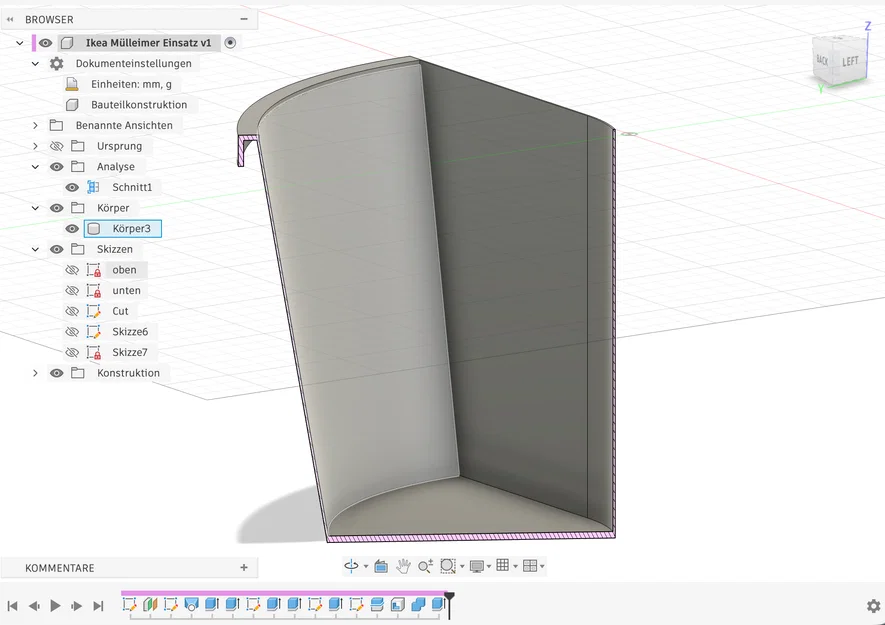
Task: Hide the Körper folder
Action: tap(56, 208)
